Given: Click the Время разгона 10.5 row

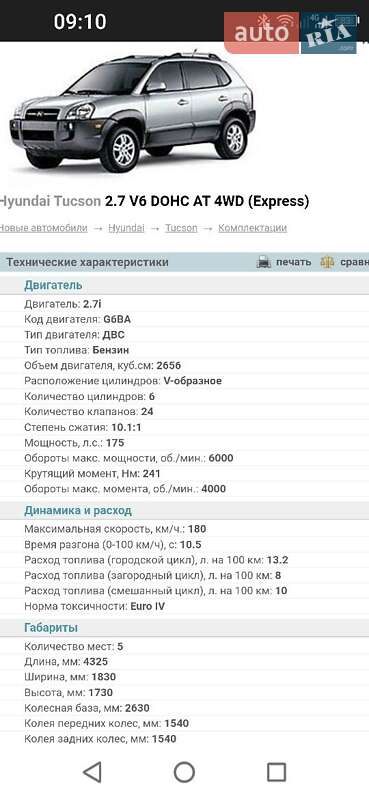Looking at the screenshot, I should (184, 544).
